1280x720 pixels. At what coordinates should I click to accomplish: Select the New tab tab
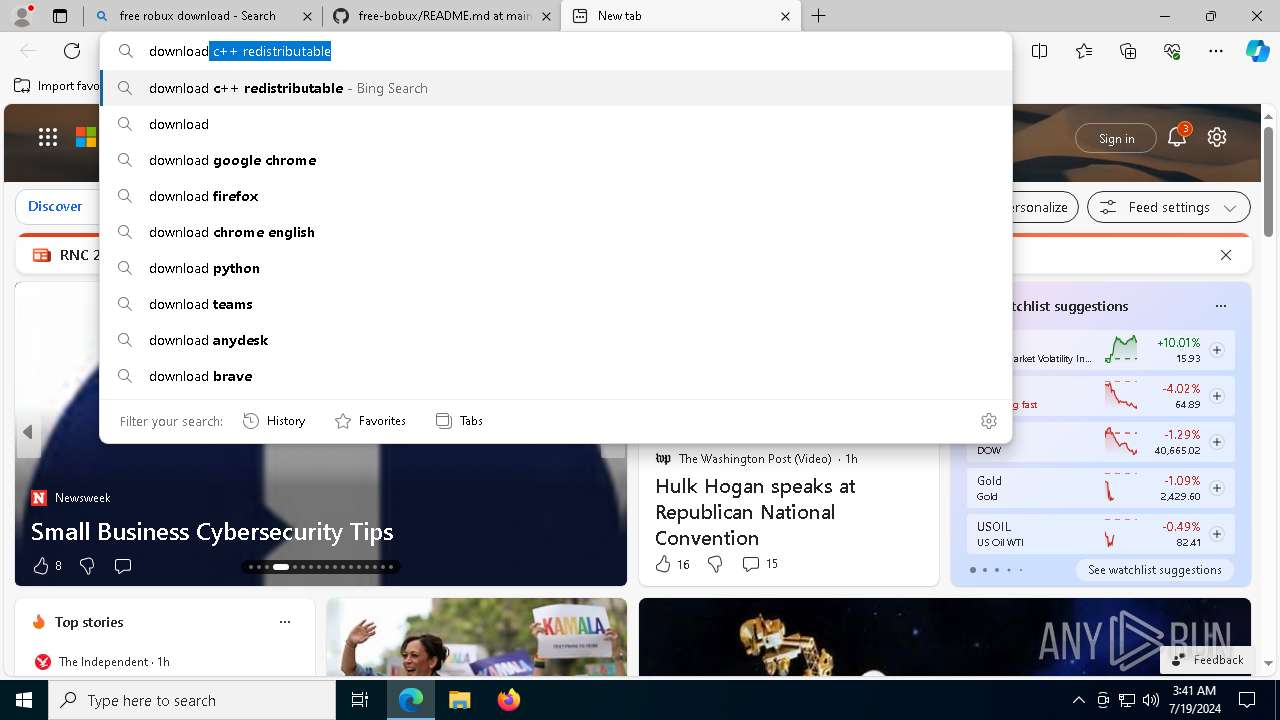(x=681, y=16)
